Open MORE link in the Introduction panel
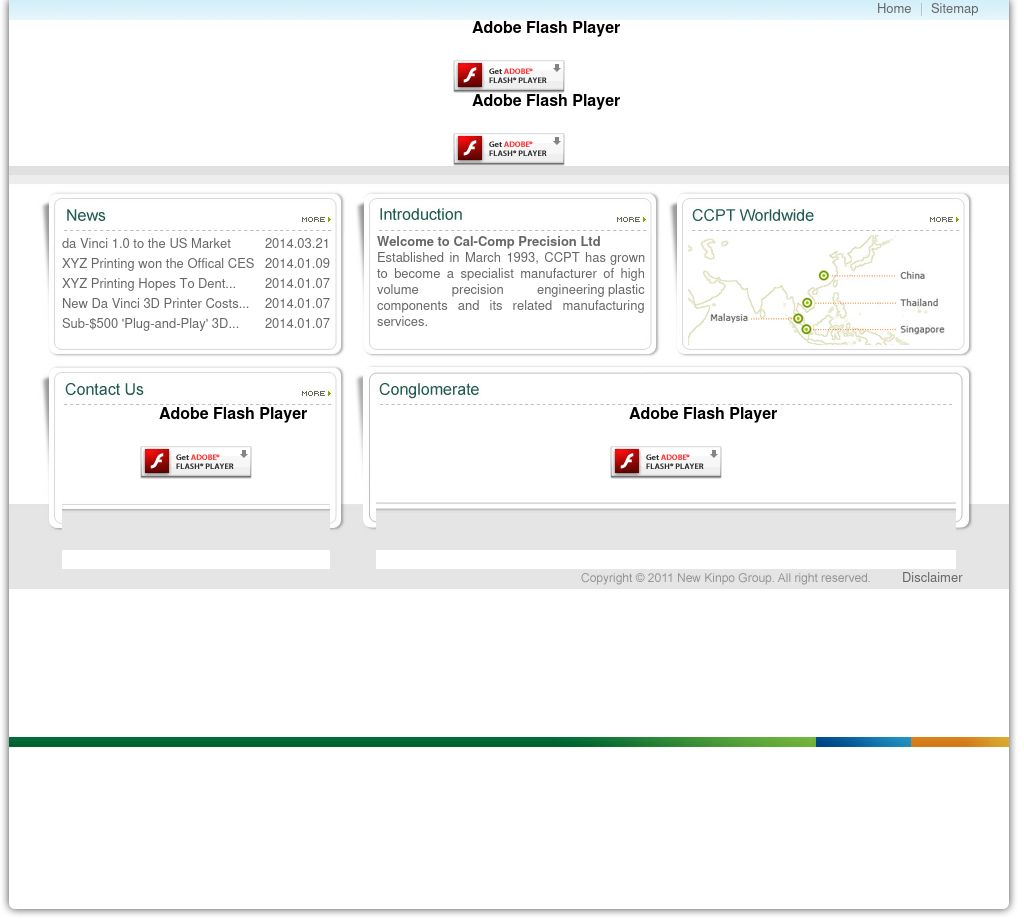The width and height of the screenshot is (1024, 919). click(630, 220)
